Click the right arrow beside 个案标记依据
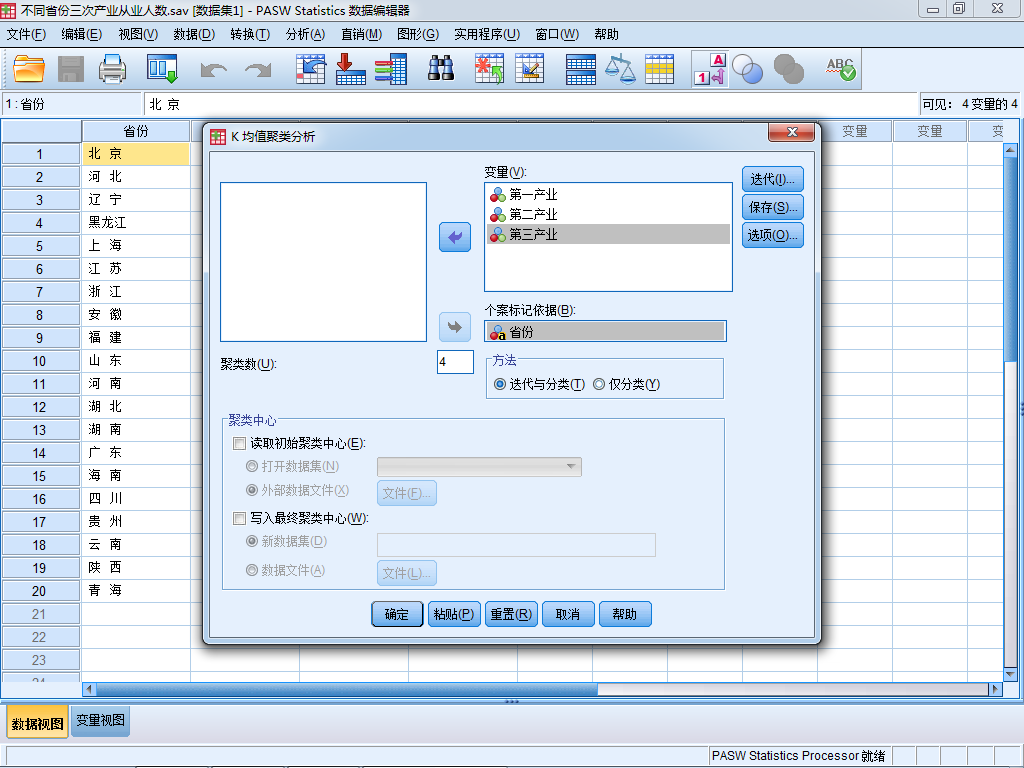The height and width of the screenshot is (768, 1024). (x=455, y=327)
